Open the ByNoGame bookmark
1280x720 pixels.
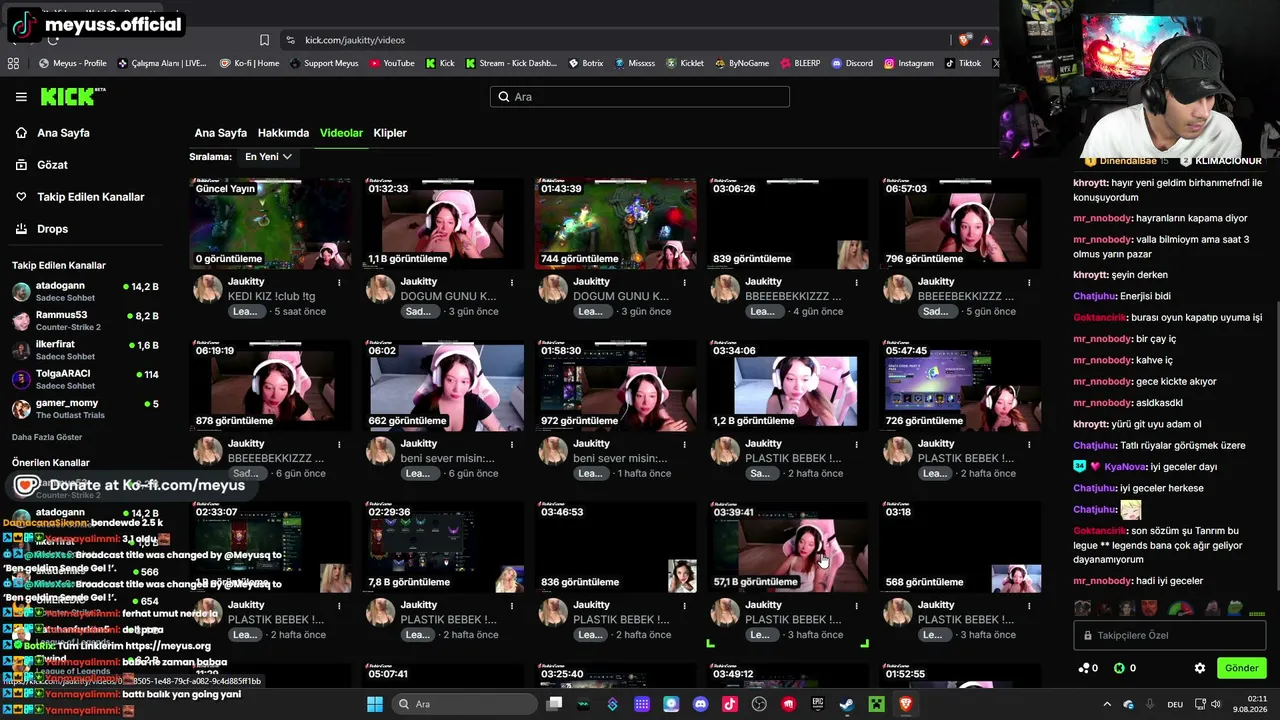pos(742,63)
